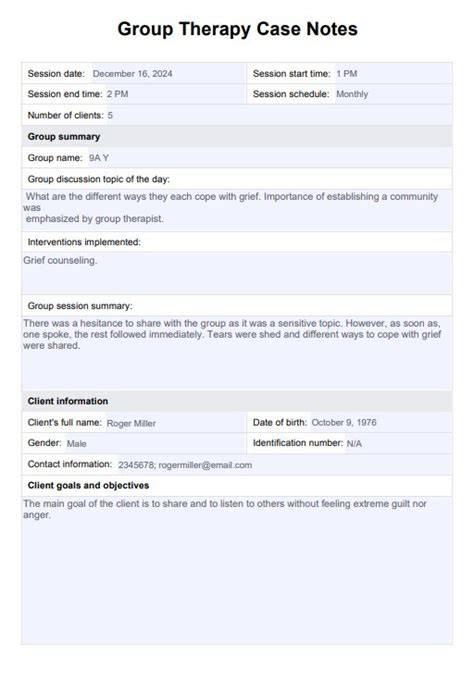The height and width of the screenshot is (680, 474).
Task: Select the Identification number field
Action: 398,443
